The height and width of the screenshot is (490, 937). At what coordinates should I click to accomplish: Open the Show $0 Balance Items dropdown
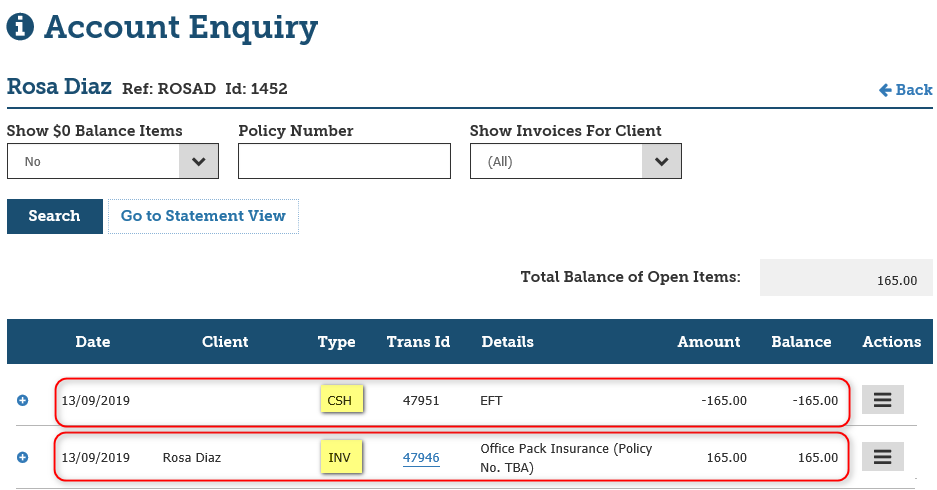point(112,161)
